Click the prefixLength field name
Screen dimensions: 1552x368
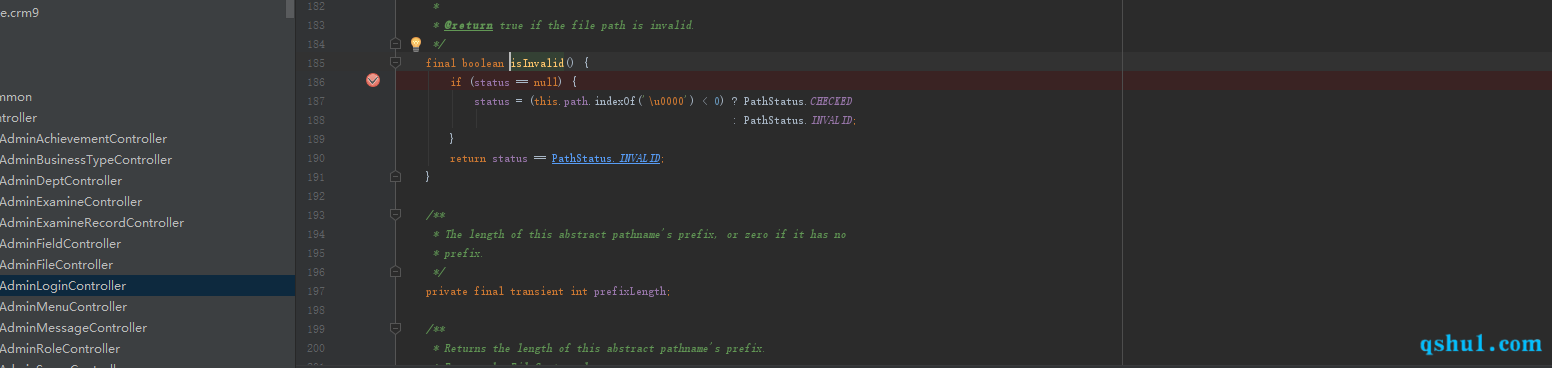(x=630, y=292)
